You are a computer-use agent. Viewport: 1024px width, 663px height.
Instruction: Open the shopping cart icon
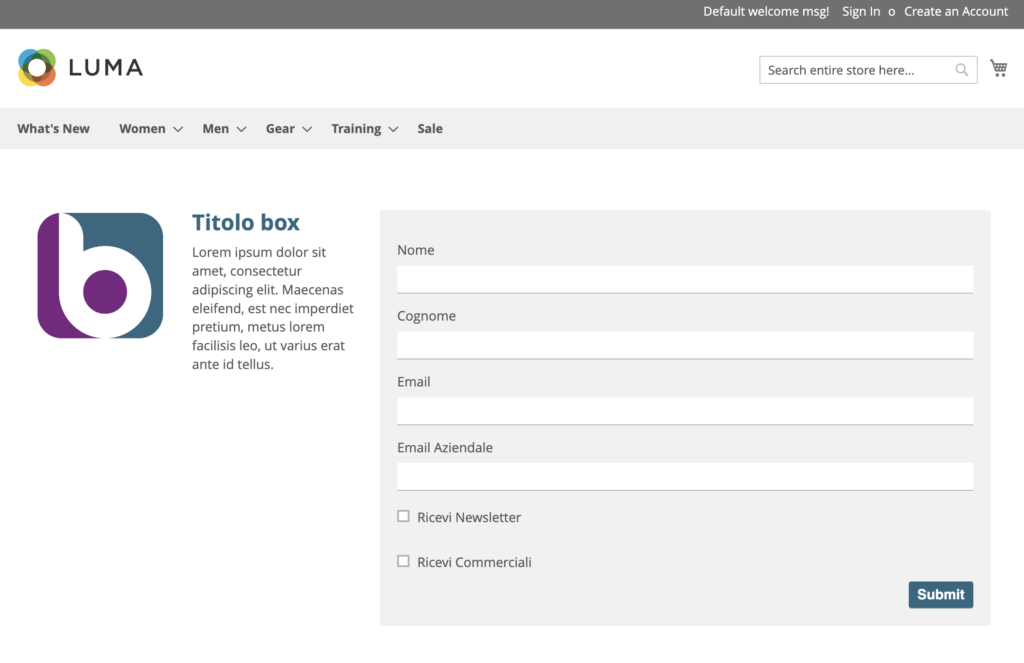(998, 68)
